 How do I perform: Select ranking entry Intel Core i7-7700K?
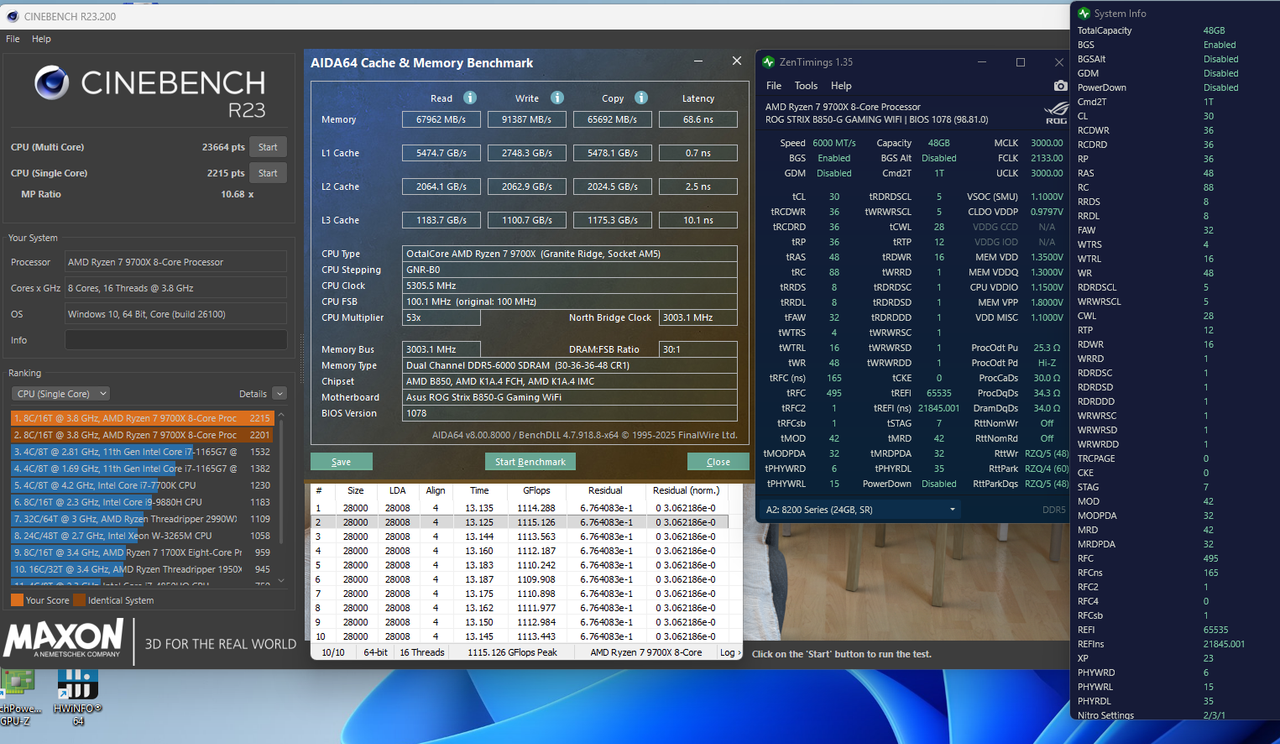click(x=143, y=485)
